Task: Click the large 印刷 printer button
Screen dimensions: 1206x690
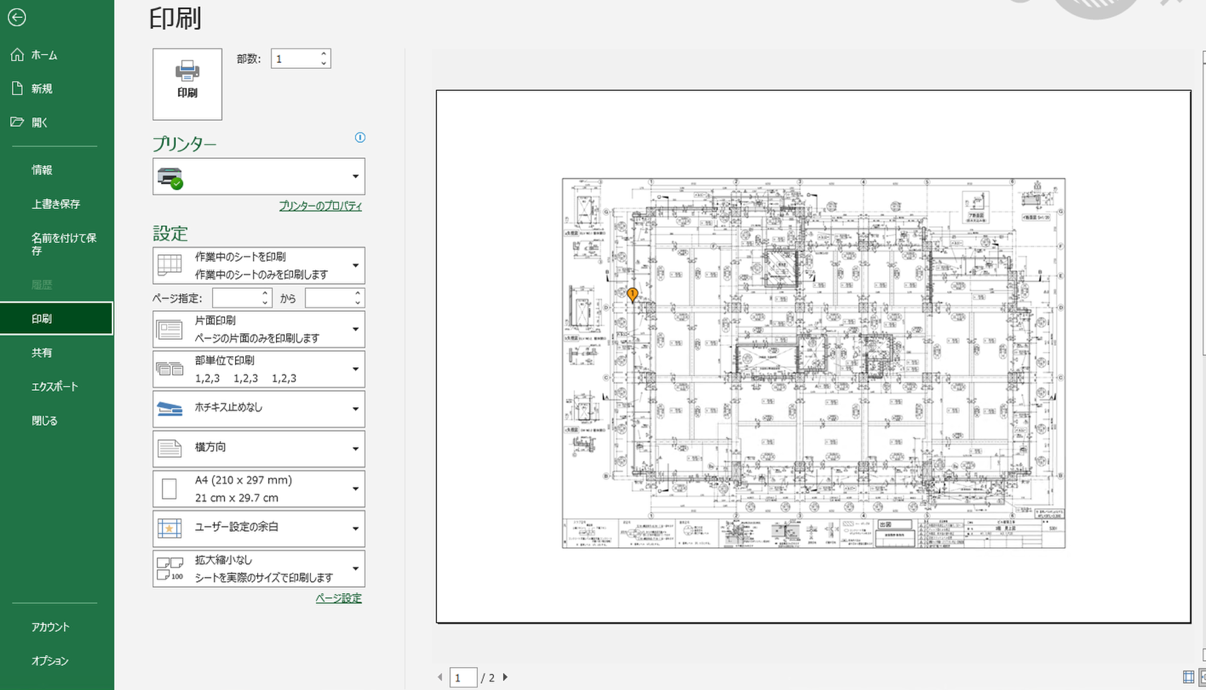Action: [x=187, y=84]
